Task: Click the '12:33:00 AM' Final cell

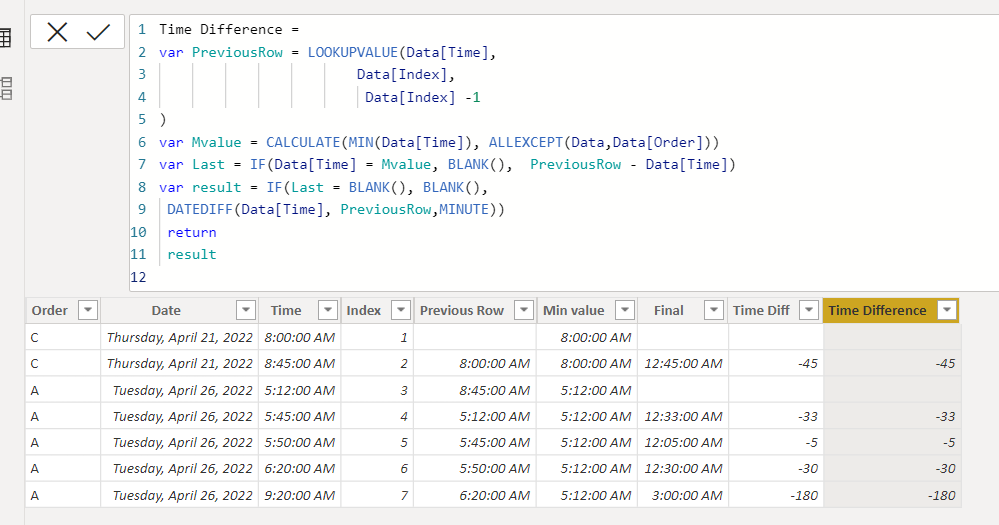Action: 683,416
